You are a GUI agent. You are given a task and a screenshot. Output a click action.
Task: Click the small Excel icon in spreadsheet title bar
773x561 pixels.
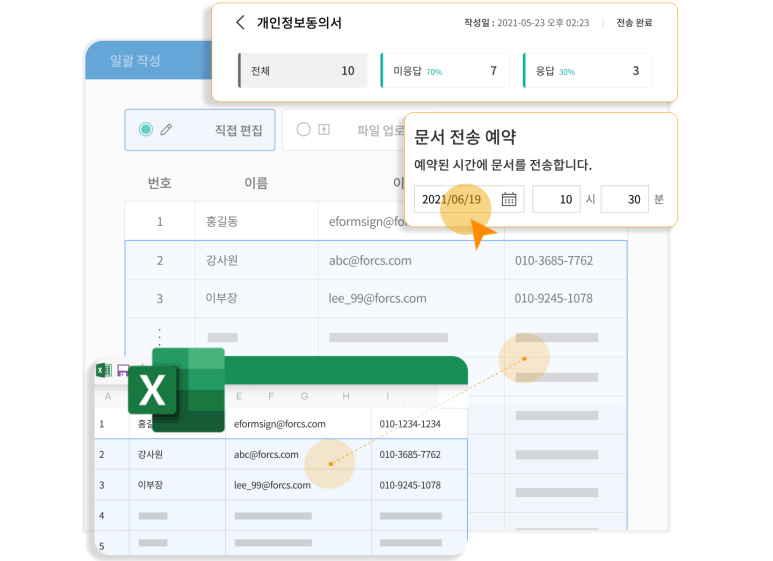coord(104,370)
